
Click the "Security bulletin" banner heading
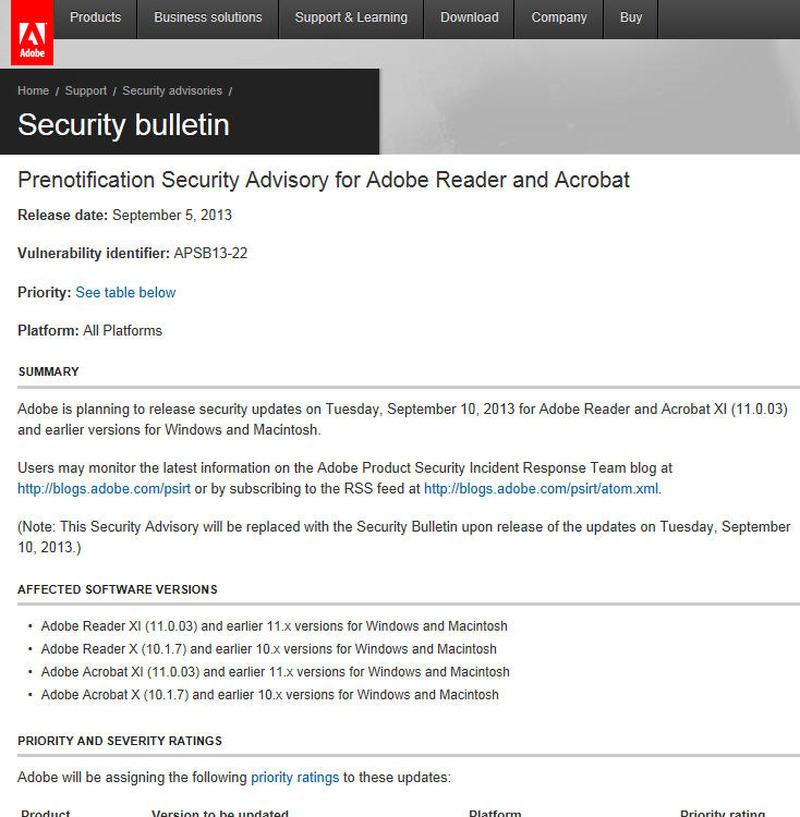click(124, 125)
